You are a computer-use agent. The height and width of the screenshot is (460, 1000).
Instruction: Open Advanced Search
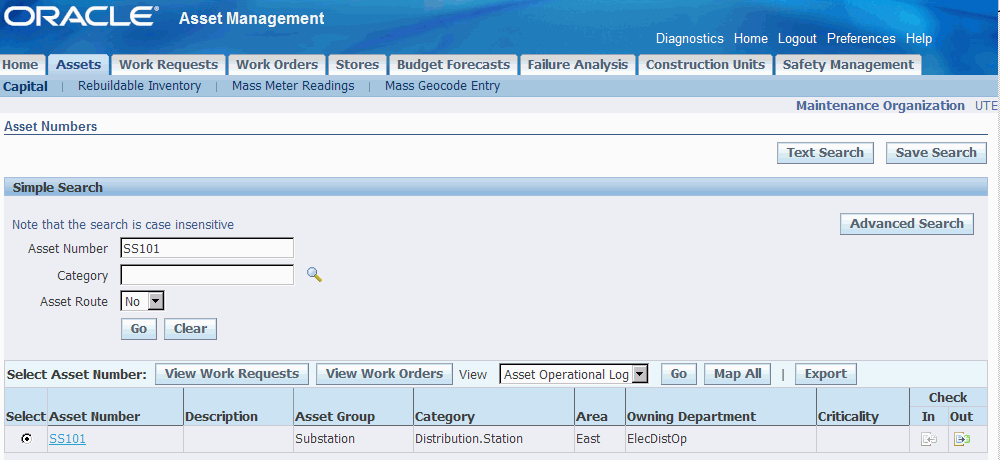point(907,224)
